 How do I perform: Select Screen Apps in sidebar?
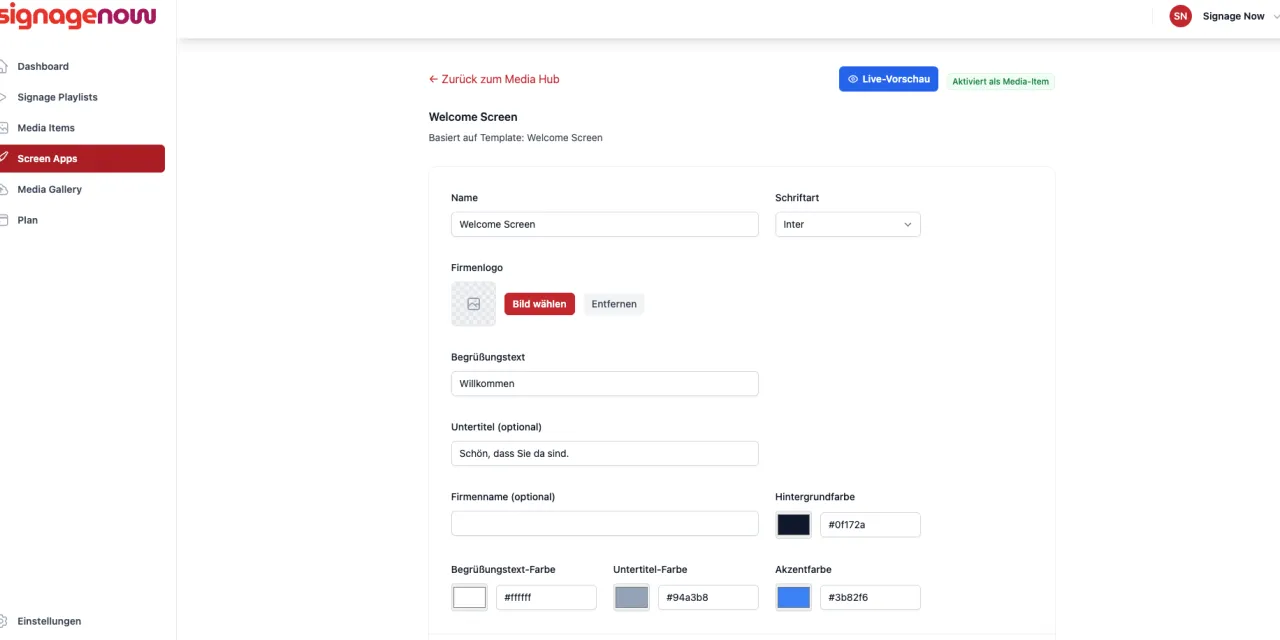82,158
